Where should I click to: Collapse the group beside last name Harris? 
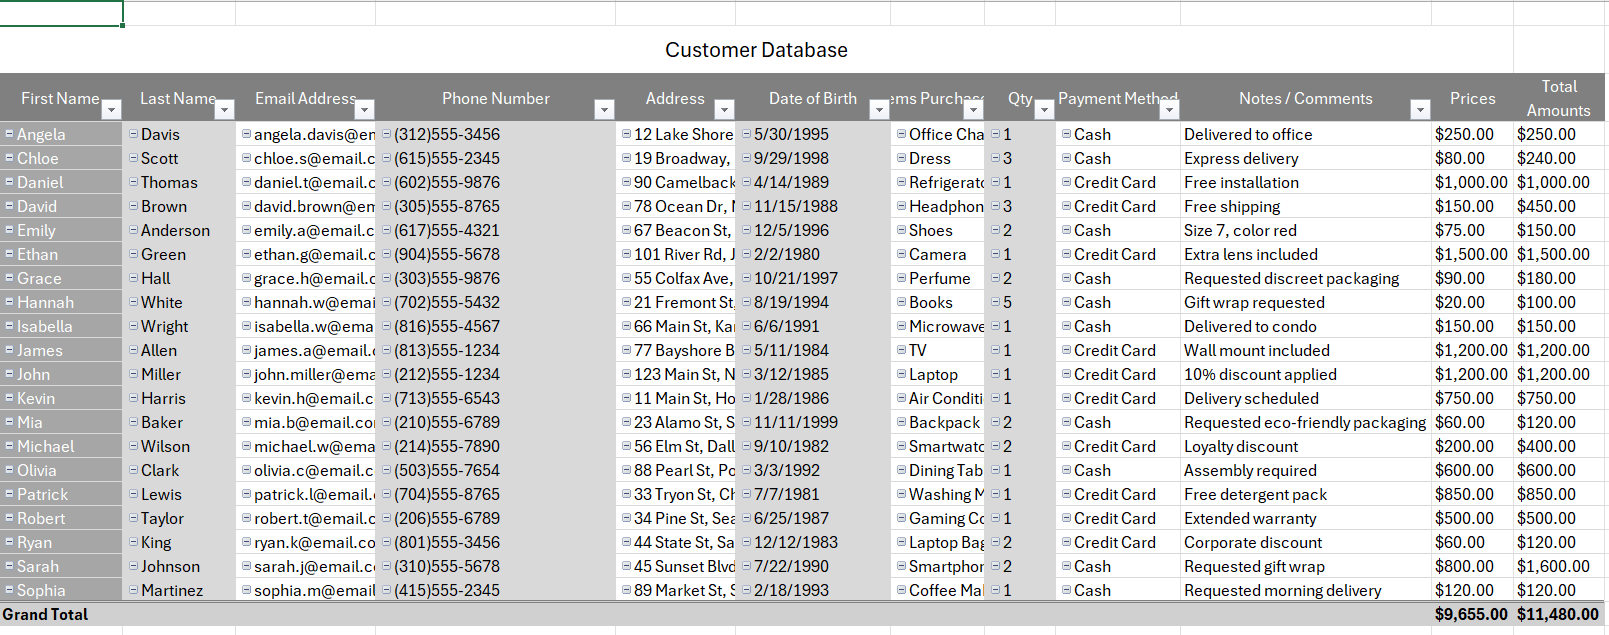pyautogui.click(x=133, y=397)
